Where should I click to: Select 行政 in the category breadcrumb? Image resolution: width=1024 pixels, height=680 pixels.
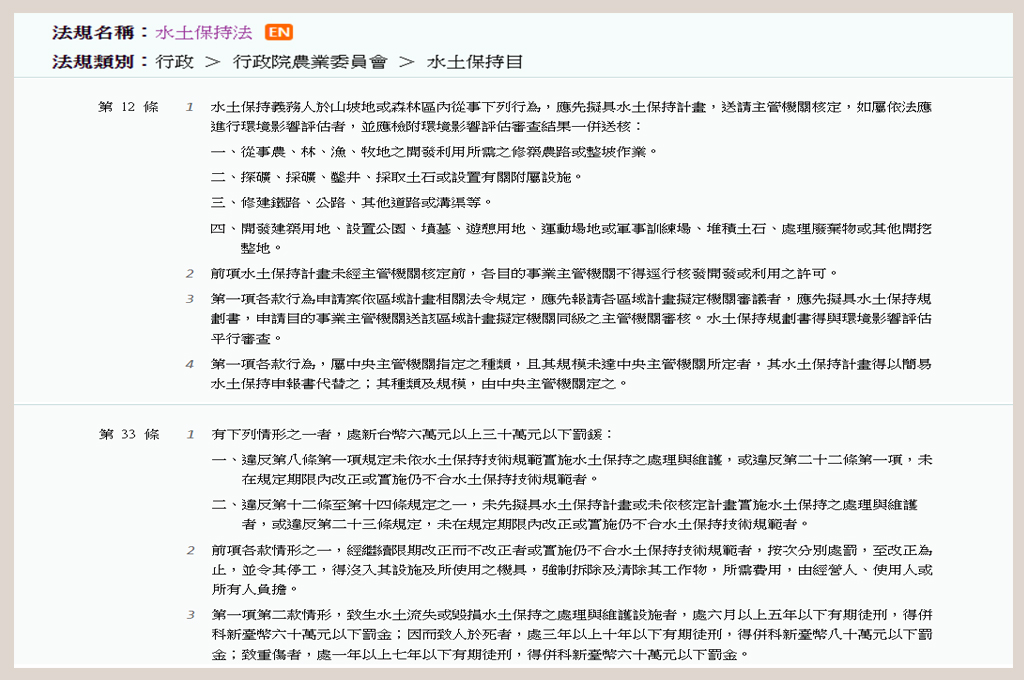(174, 62)
